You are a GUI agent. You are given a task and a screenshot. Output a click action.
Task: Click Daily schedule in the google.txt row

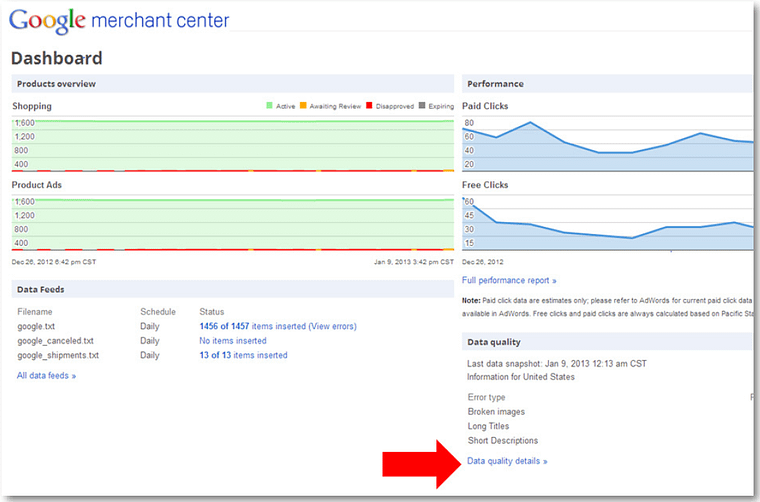pos(149,326)
